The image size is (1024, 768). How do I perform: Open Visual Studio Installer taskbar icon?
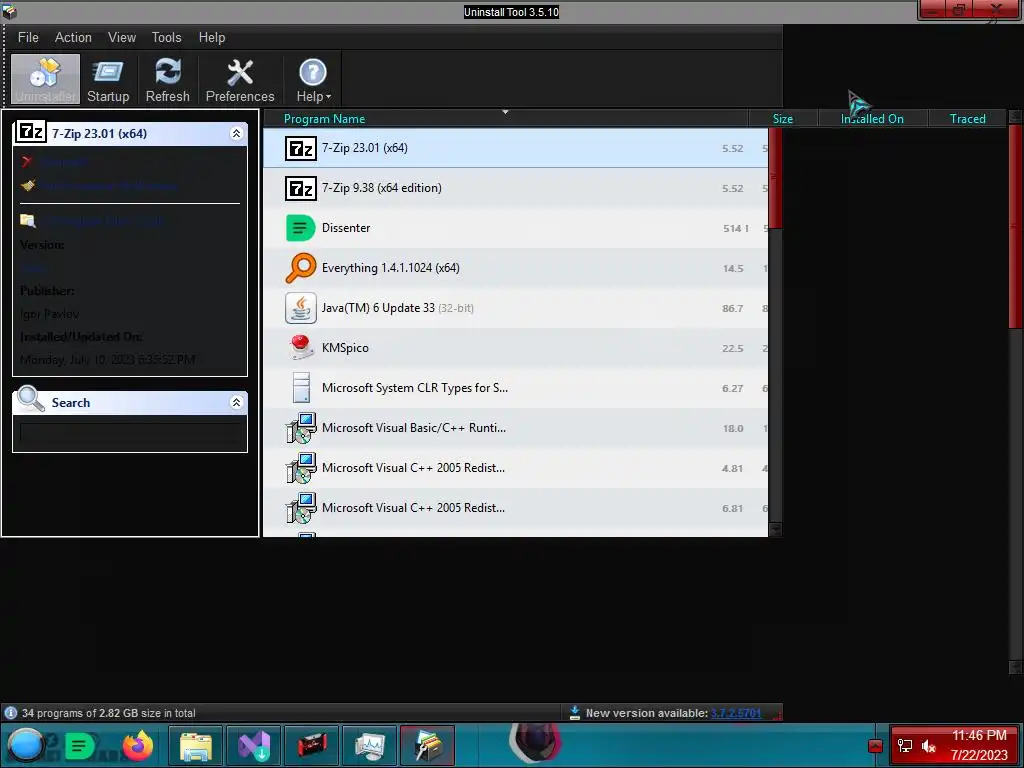(x=253, y=745)
